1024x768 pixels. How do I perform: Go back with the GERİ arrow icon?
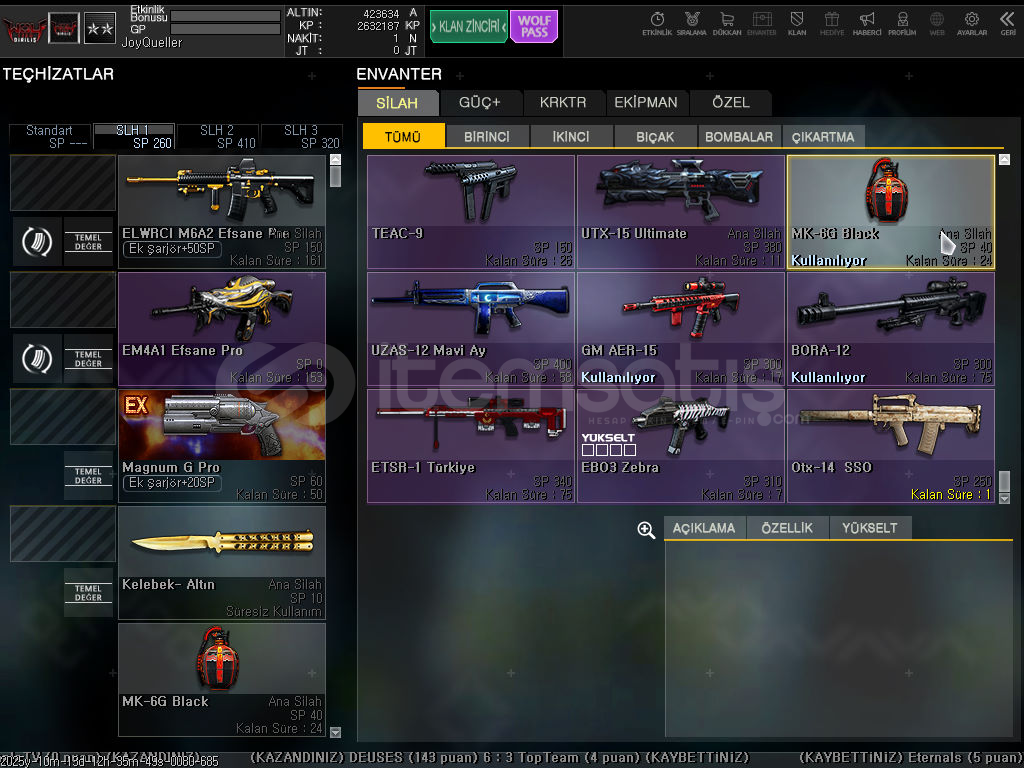coord(1008,24)
